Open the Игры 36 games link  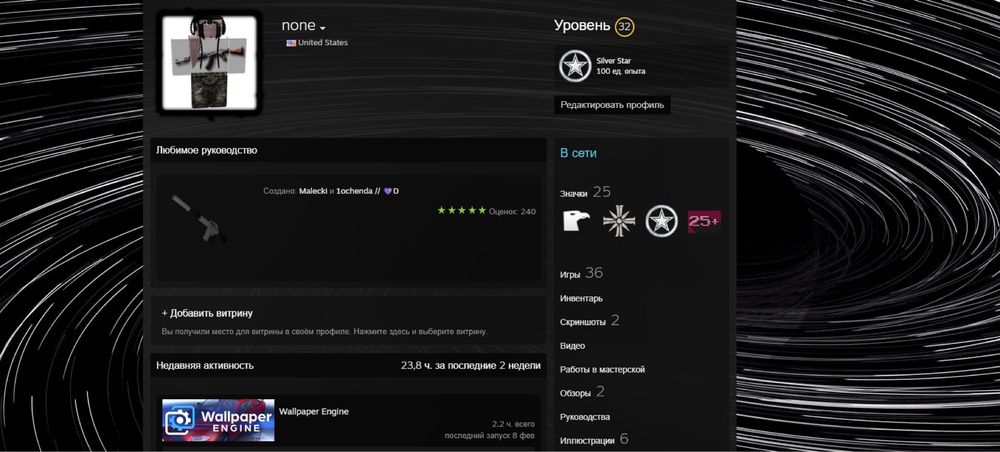pos(581,273)
